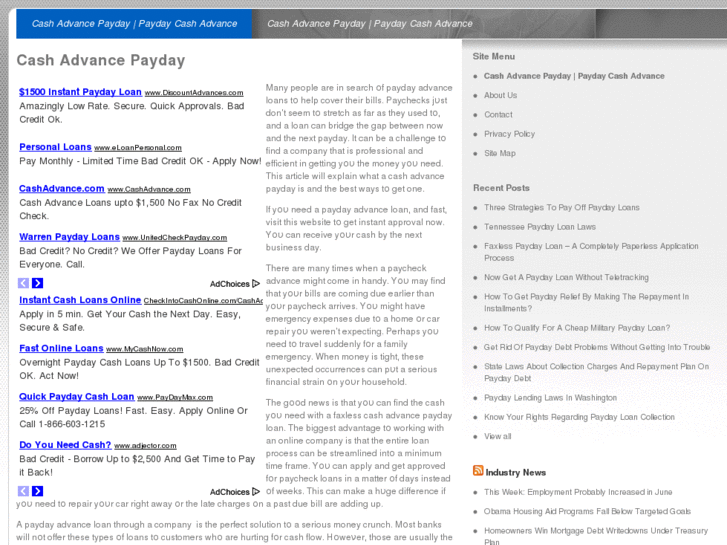This screenshot has width=727, height=545.
Task: Click the Recent Posts heading
Action: (501, 188)
